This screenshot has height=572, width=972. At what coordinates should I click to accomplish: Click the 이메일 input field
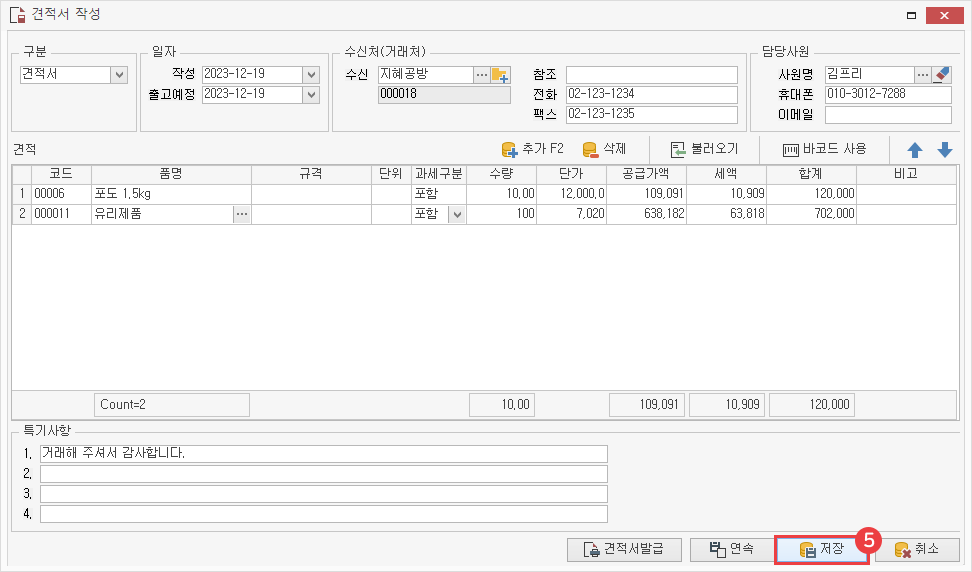888,115
